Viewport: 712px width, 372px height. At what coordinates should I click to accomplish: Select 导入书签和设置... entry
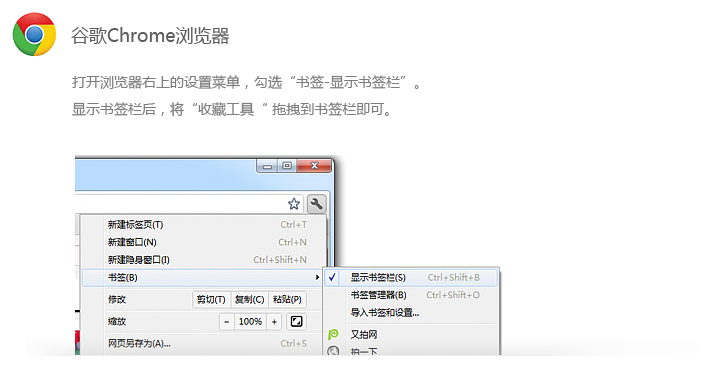point(411,312)
